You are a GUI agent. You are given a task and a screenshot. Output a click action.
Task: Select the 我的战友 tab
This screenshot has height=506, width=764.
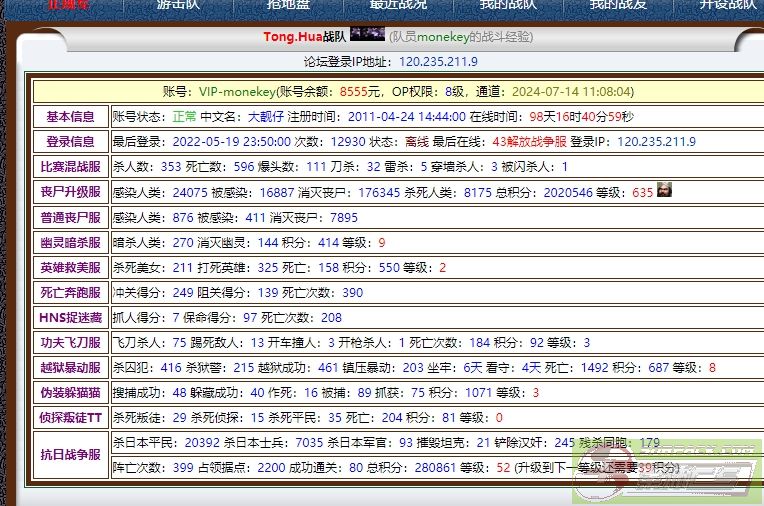click(617, 5)
